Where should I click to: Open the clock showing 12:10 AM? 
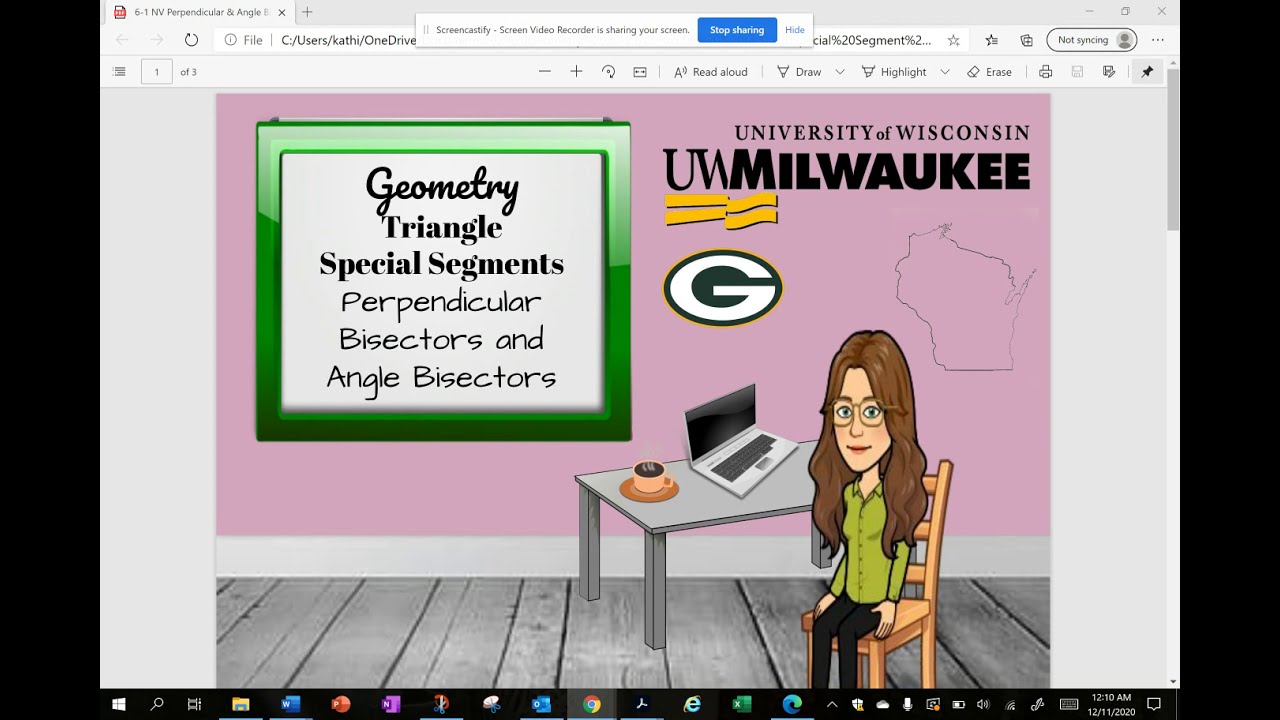(1111, 704)
